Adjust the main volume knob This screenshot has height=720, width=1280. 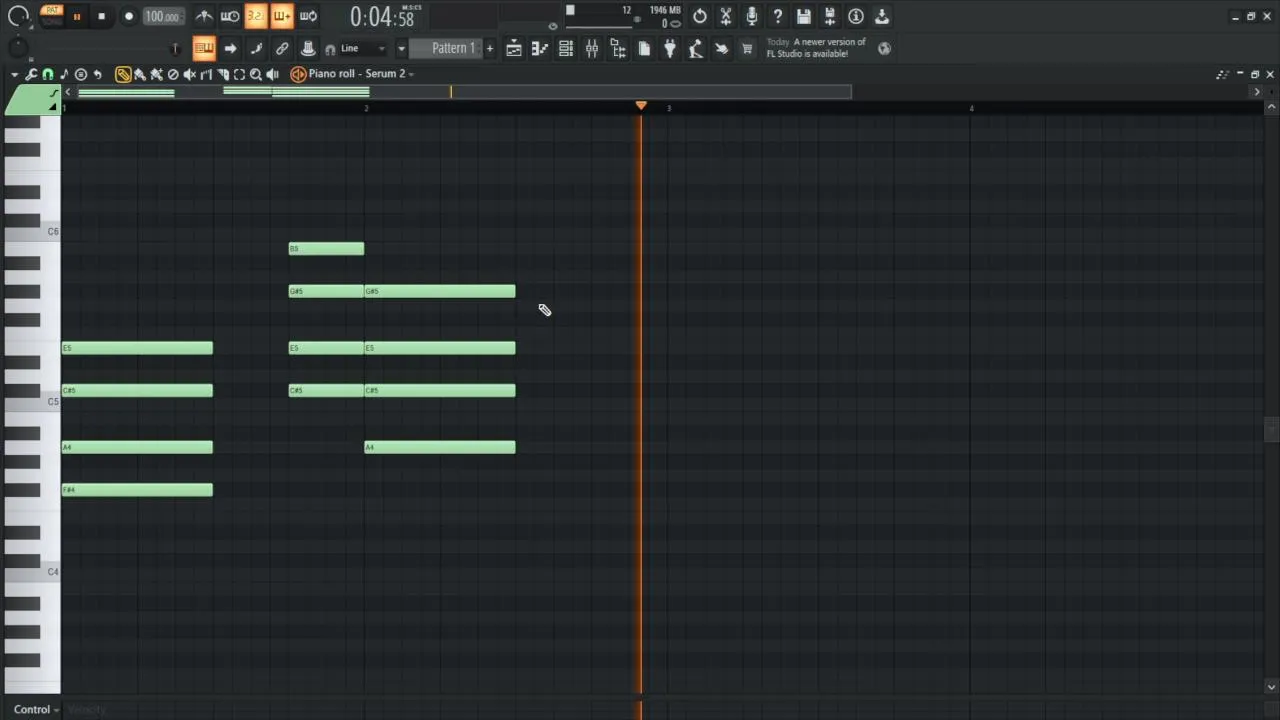(x=18, y=16)
